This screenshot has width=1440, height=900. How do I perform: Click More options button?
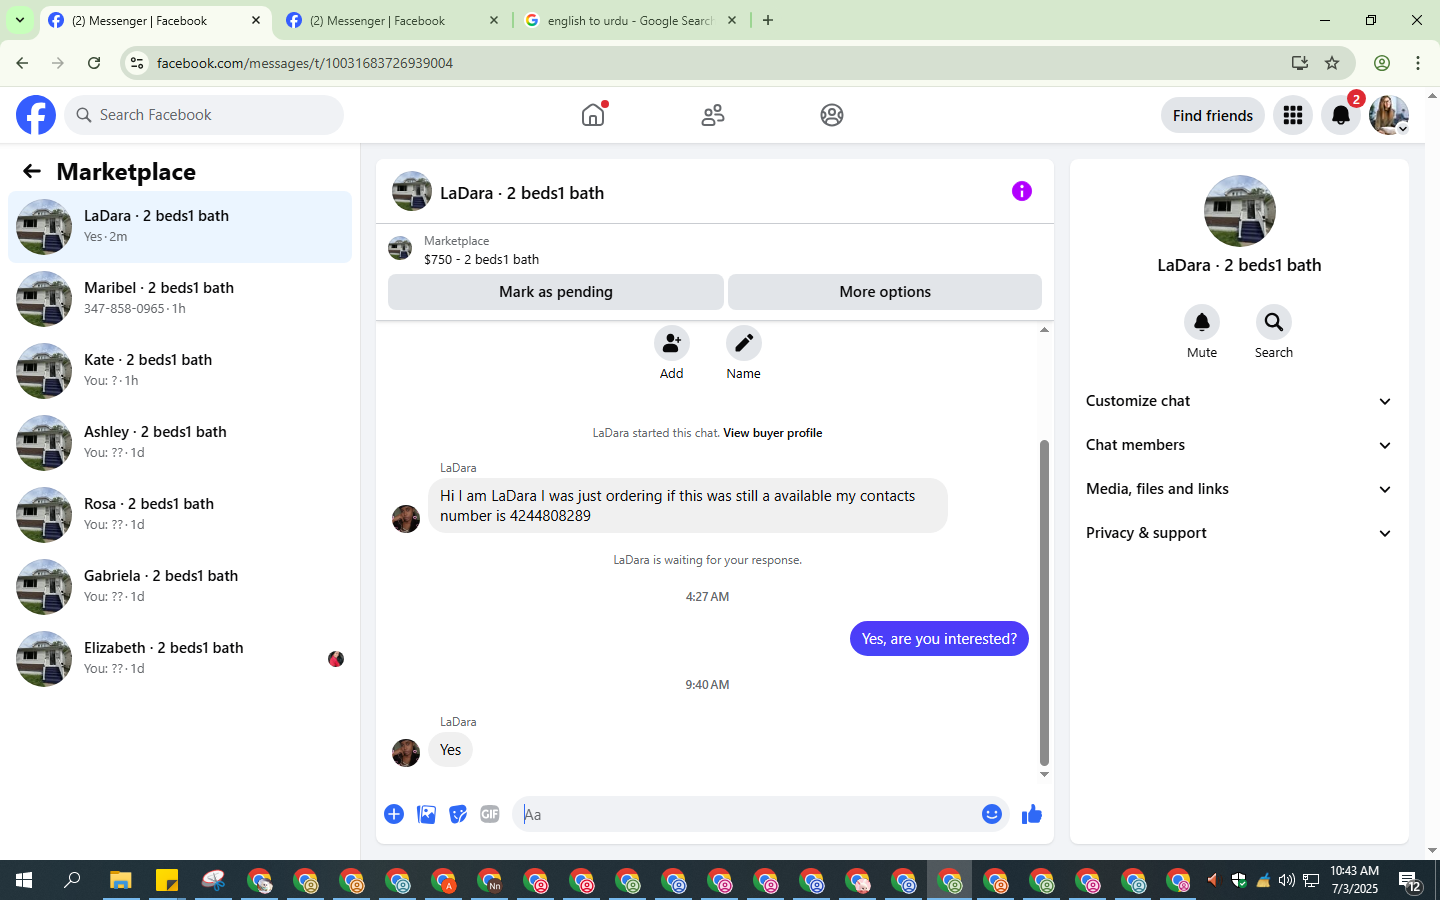885,292
